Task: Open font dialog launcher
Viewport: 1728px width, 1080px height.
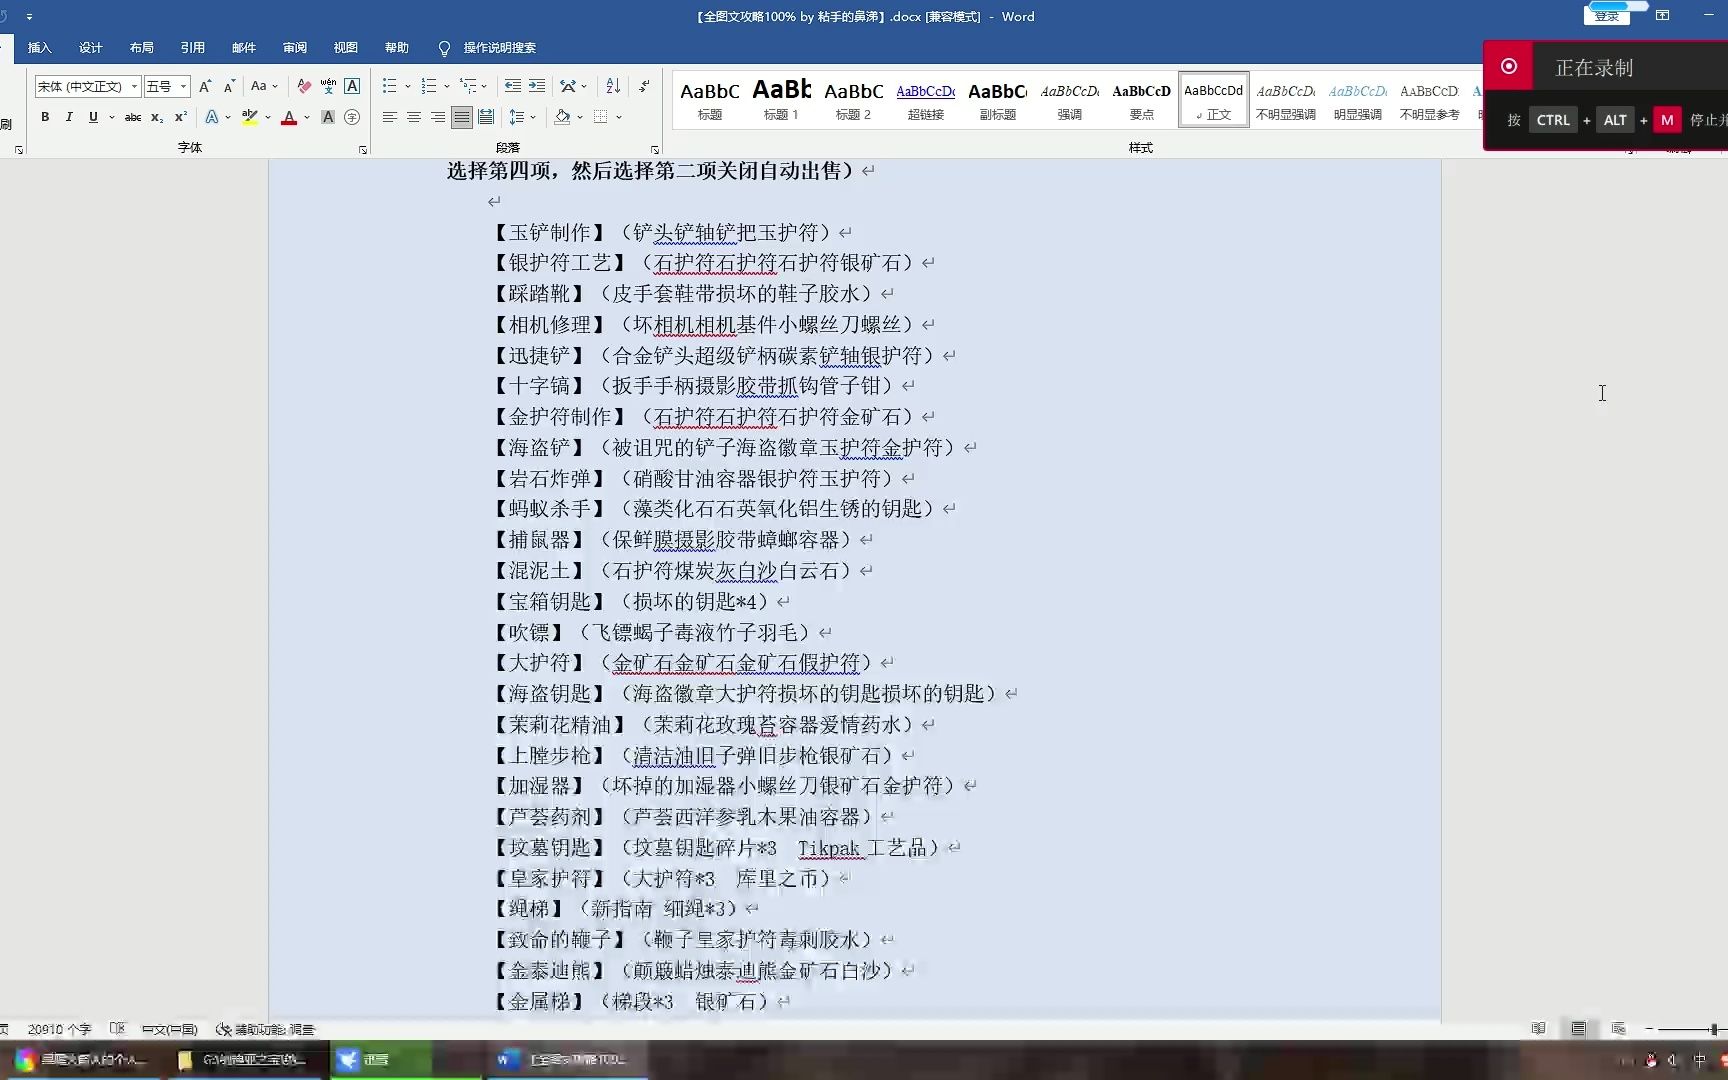Action: click(x=363, y=150)
